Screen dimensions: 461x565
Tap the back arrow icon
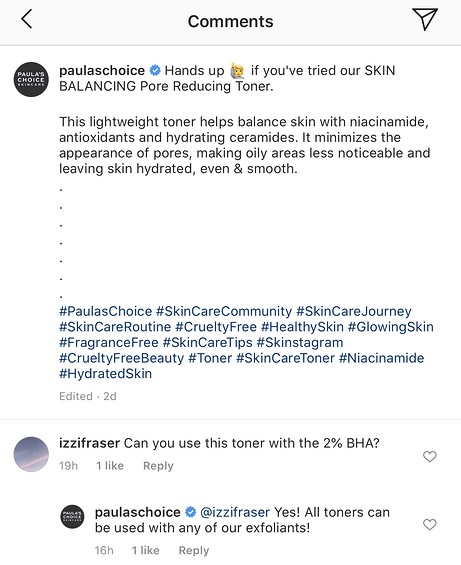tap(27, 19)
